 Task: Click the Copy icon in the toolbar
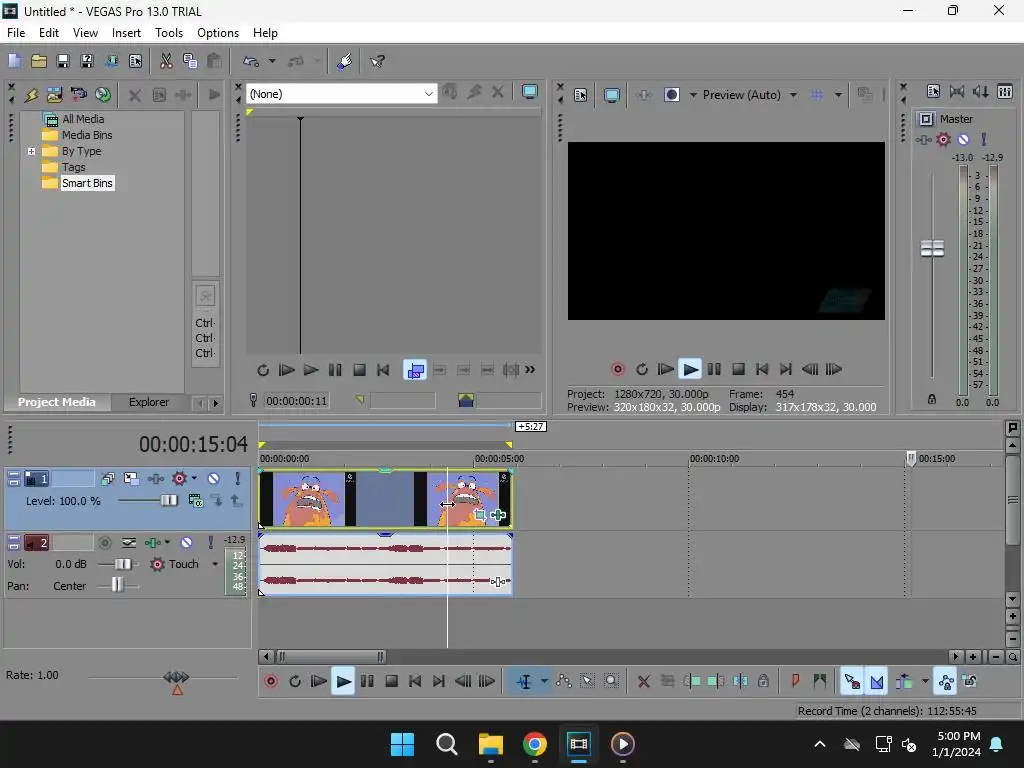[190, 61]
